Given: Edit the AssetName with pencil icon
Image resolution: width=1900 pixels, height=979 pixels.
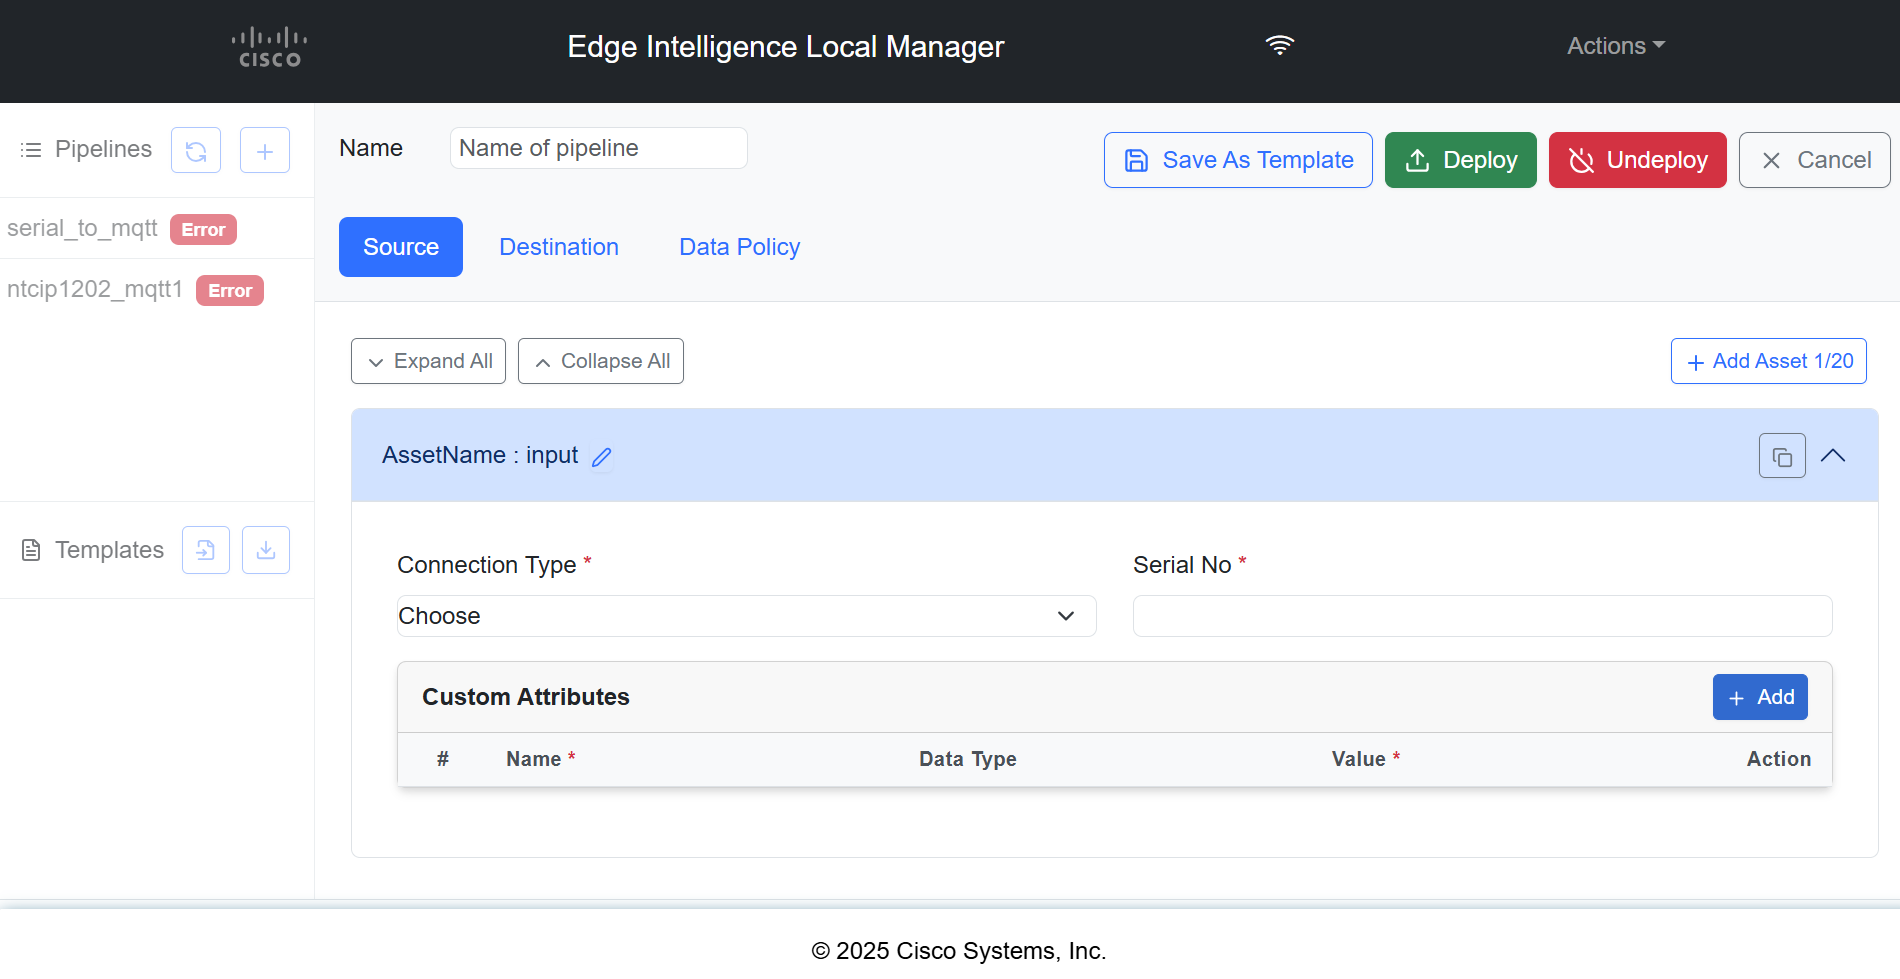Looking at the screenshot, I should pyautogui.click(x=601, y=457).
